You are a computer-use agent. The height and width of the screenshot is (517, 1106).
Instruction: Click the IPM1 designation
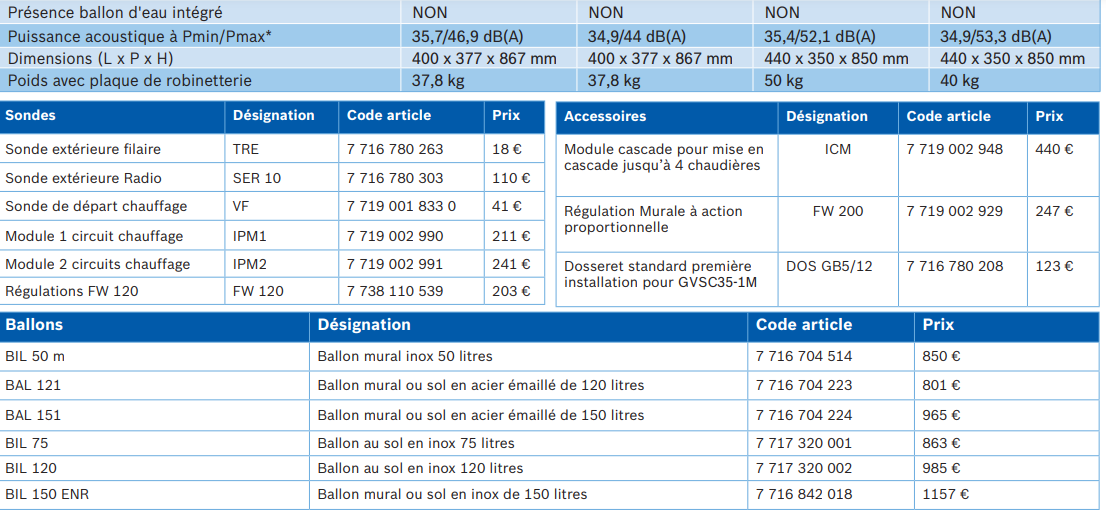[250, 236]
